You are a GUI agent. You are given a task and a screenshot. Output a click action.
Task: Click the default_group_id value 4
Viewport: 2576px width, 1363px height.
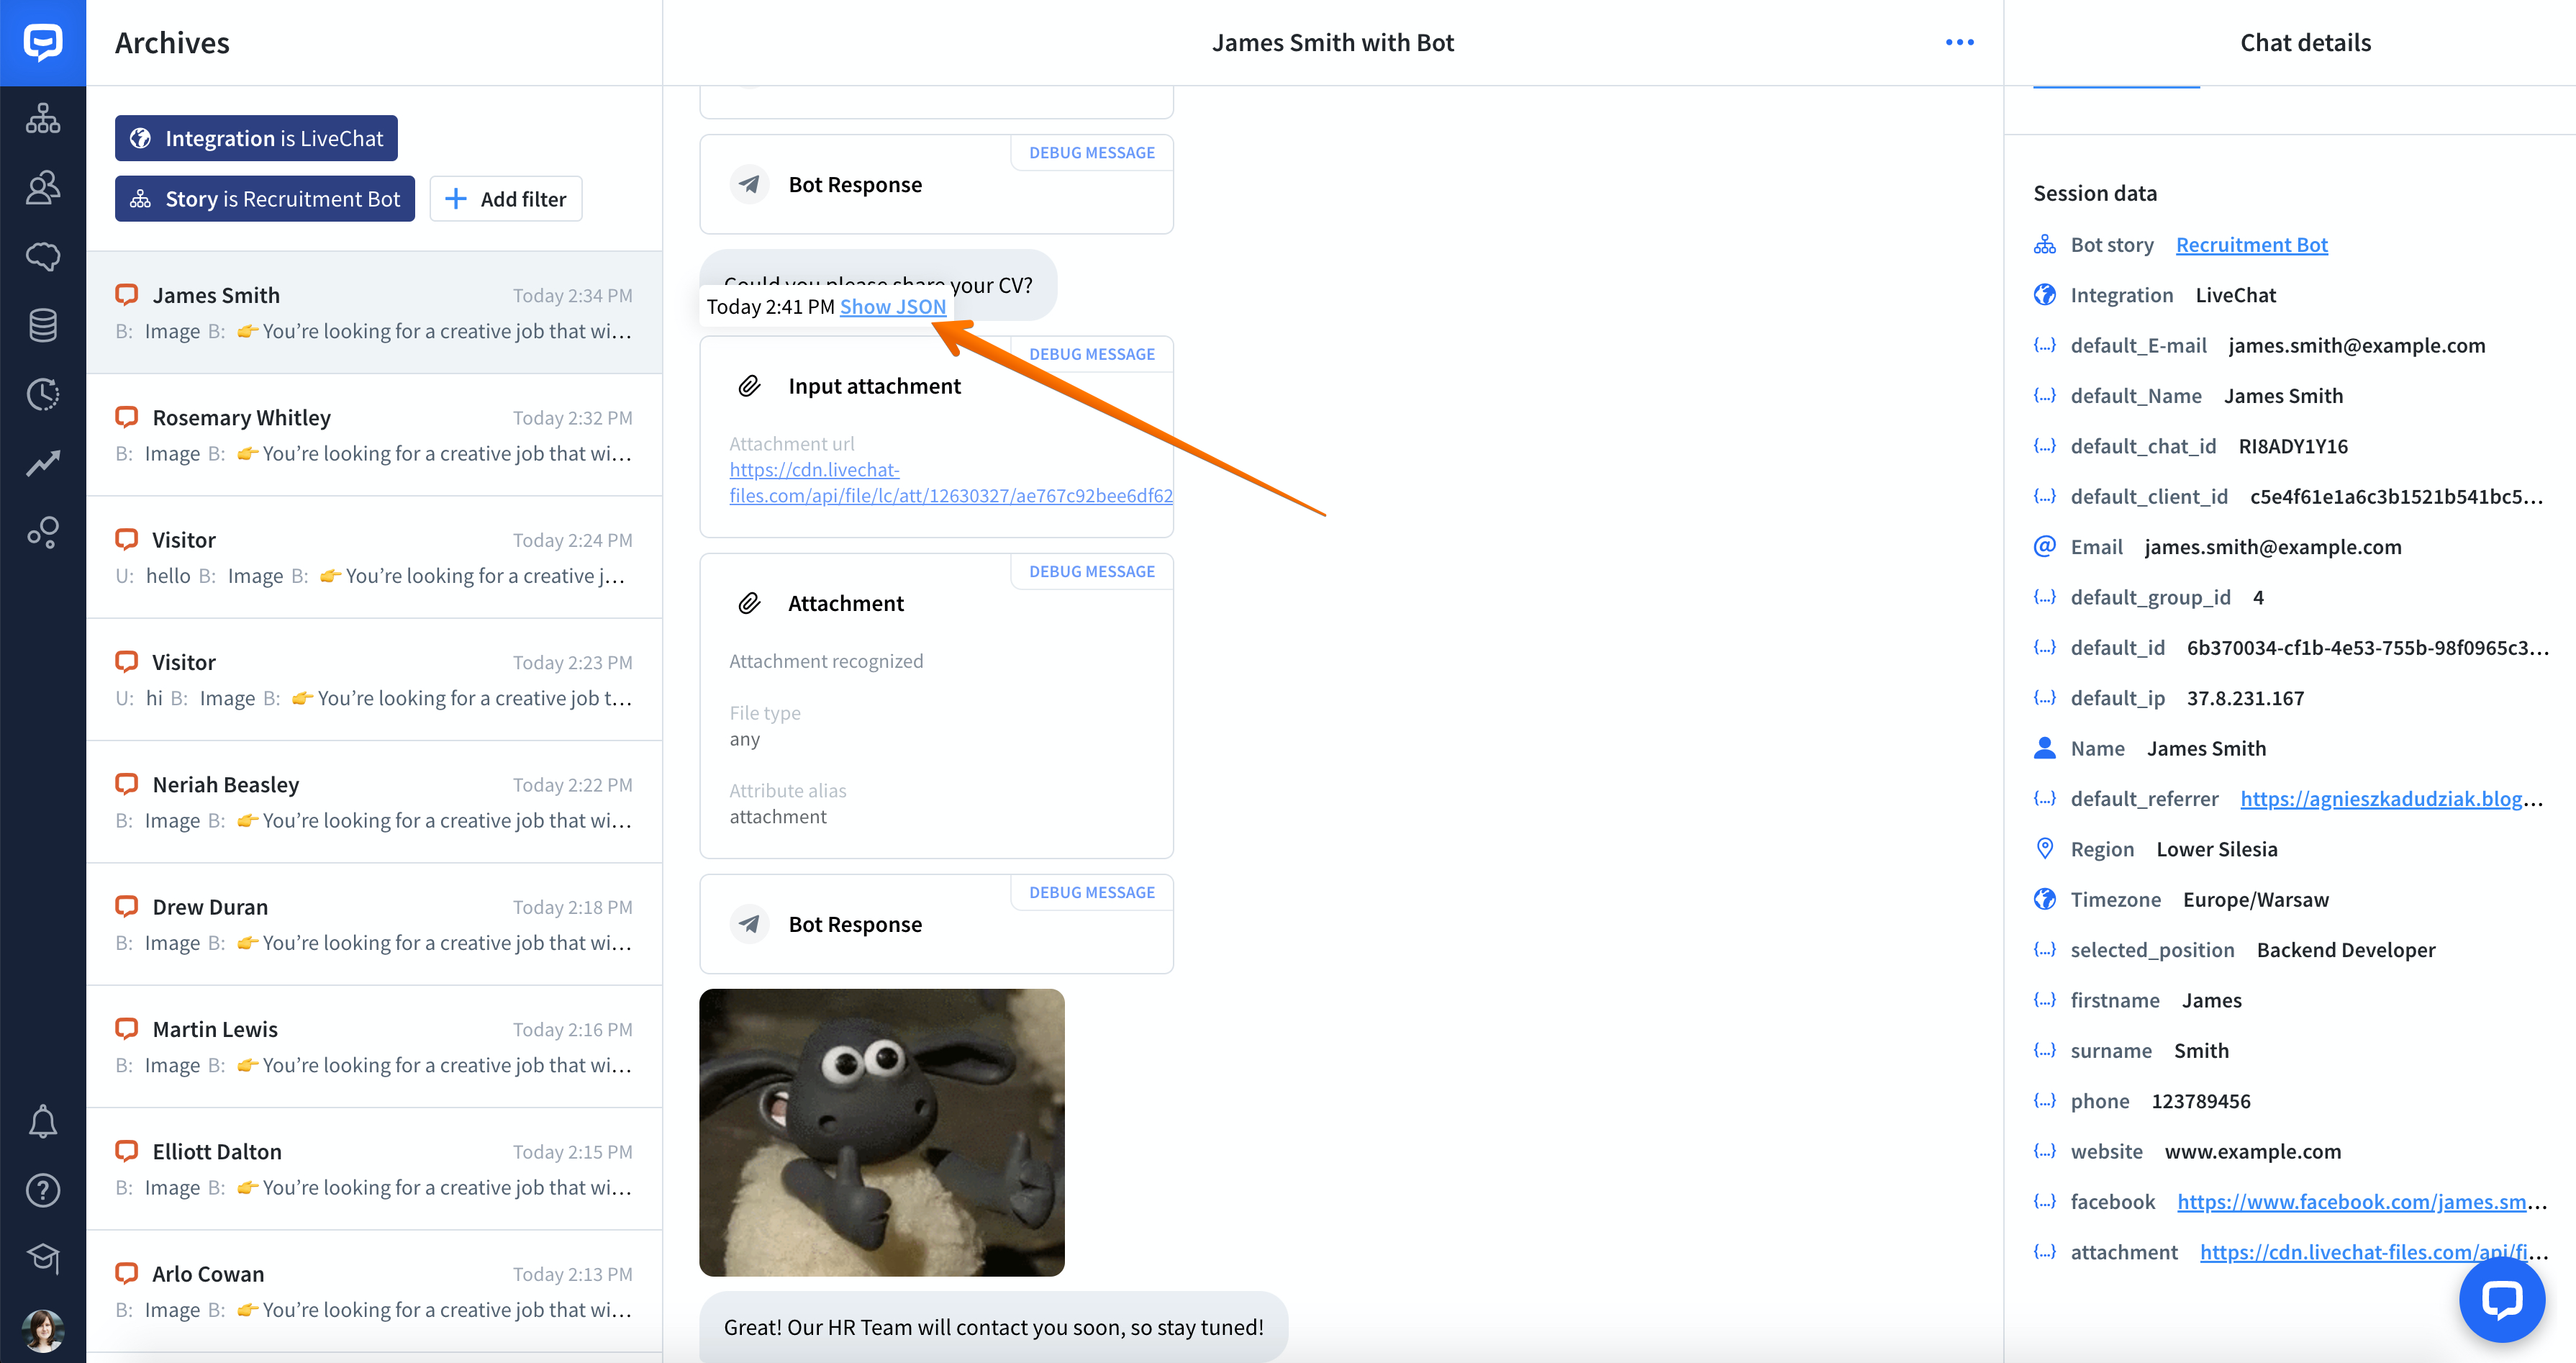(2258, 597)
